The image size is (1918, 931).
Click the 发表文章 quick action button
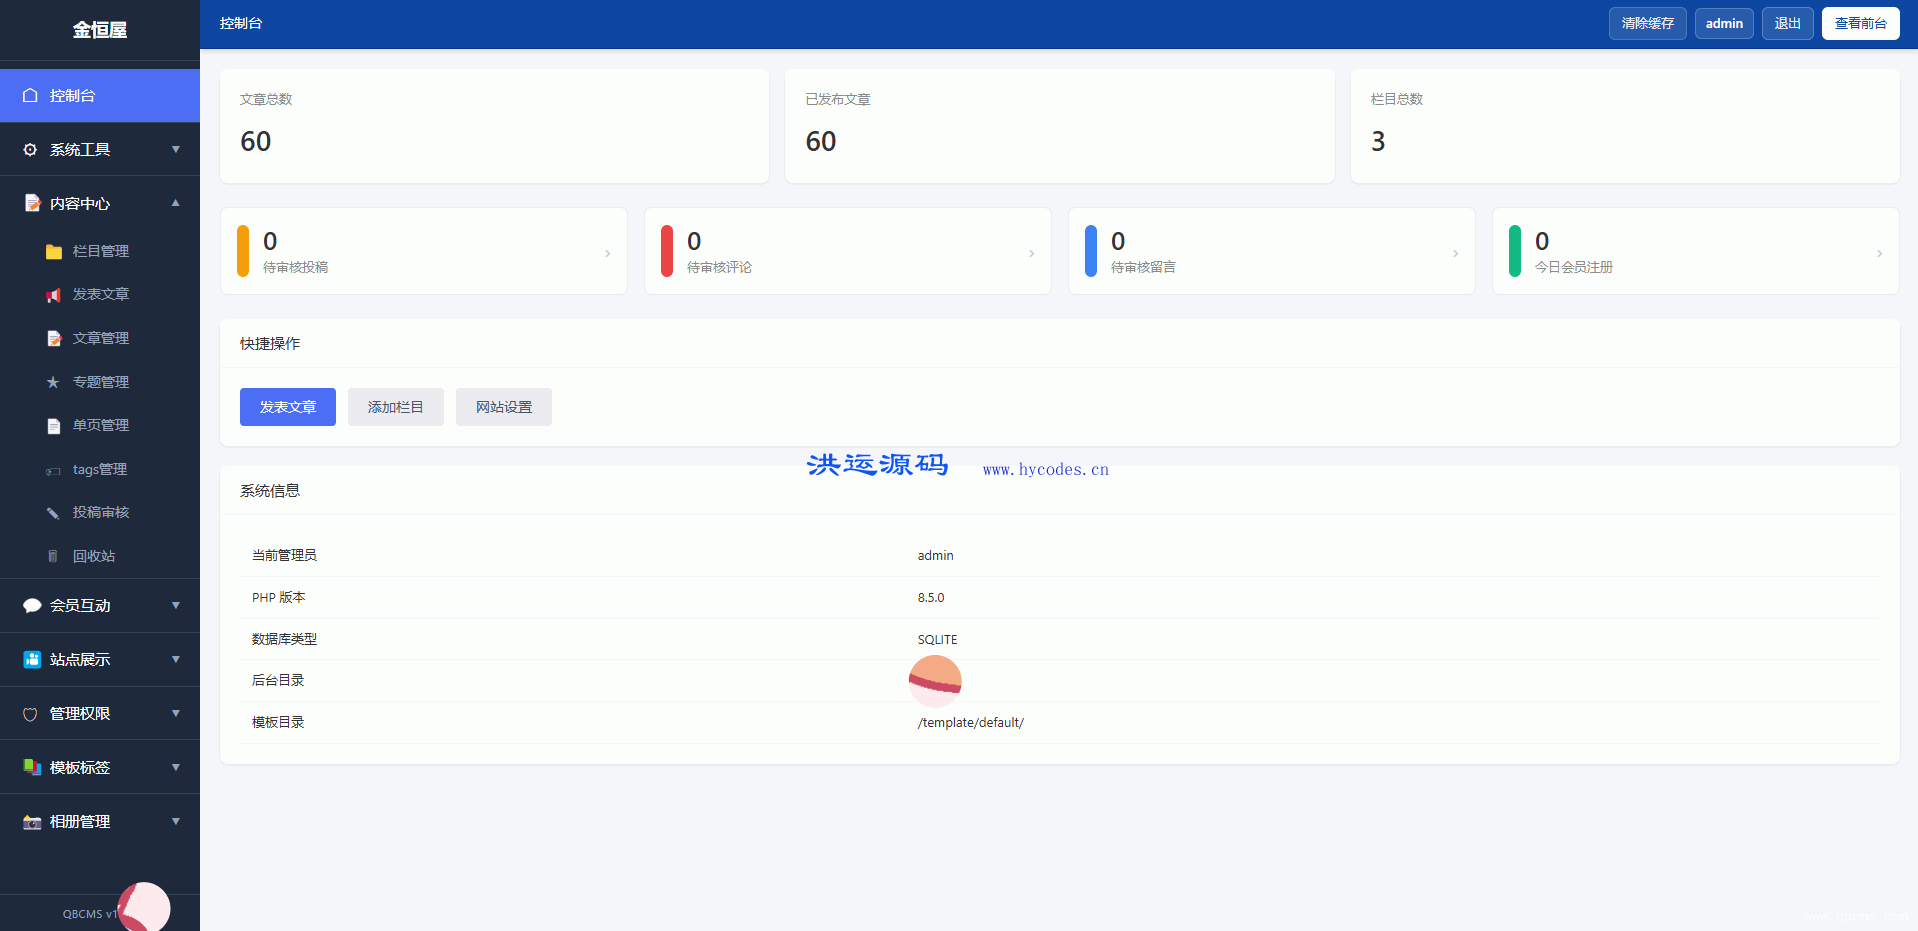click(x=288, y=407)
